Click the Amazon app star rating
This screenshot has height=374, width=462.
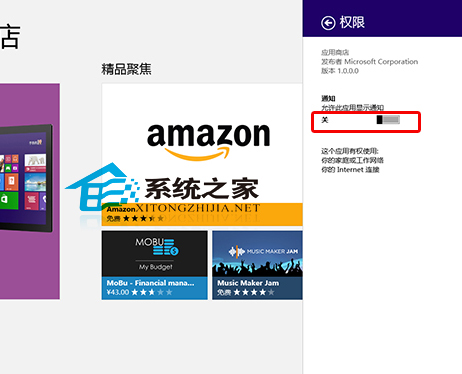tap(143, 219)
